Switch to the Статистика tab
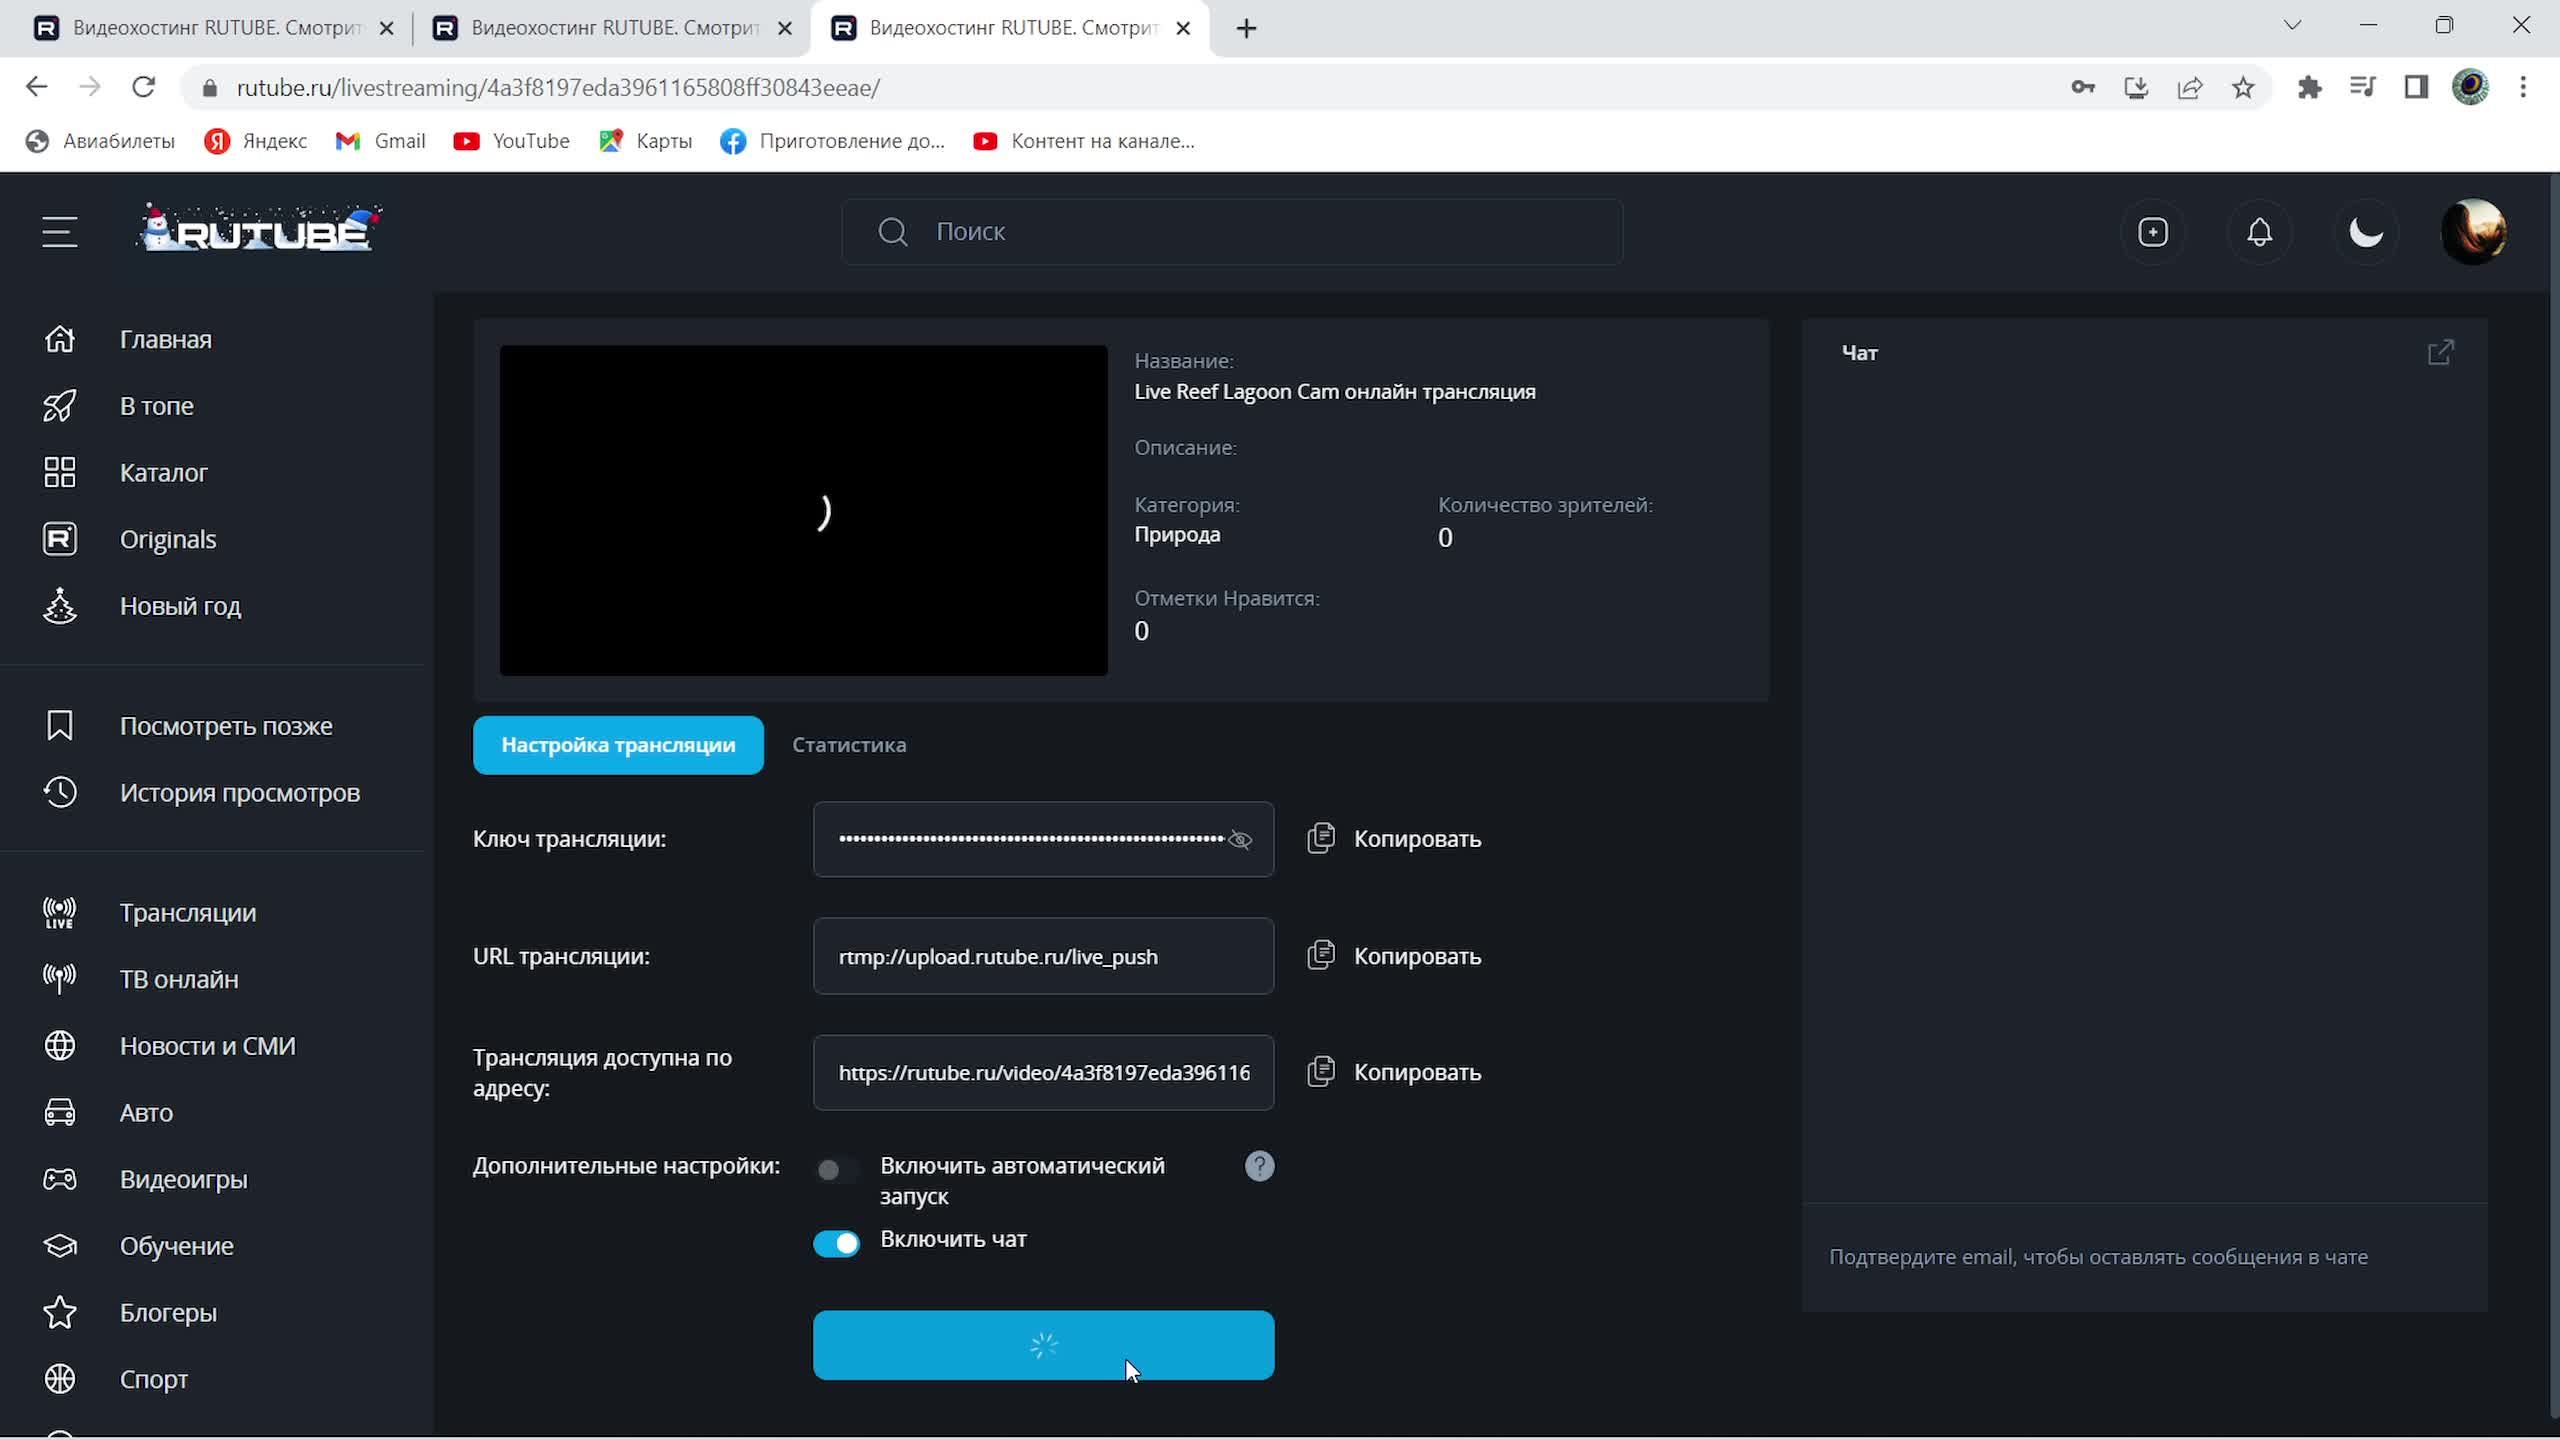Viewport: 2560px width, 1440px height. pyautogui.click(x=849, y=745)
